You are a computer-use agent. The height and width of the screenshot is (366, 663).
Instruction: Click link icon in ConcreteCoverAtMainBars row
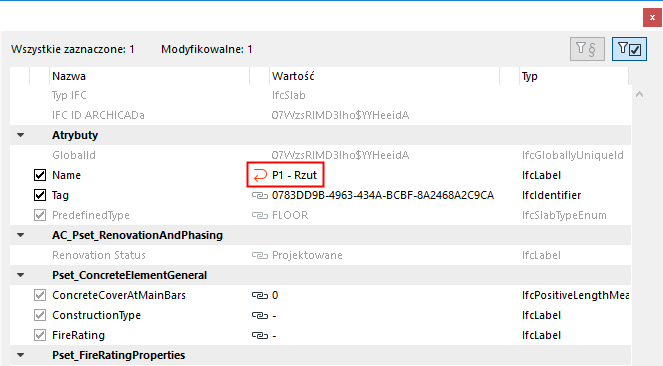click(260, 295)
